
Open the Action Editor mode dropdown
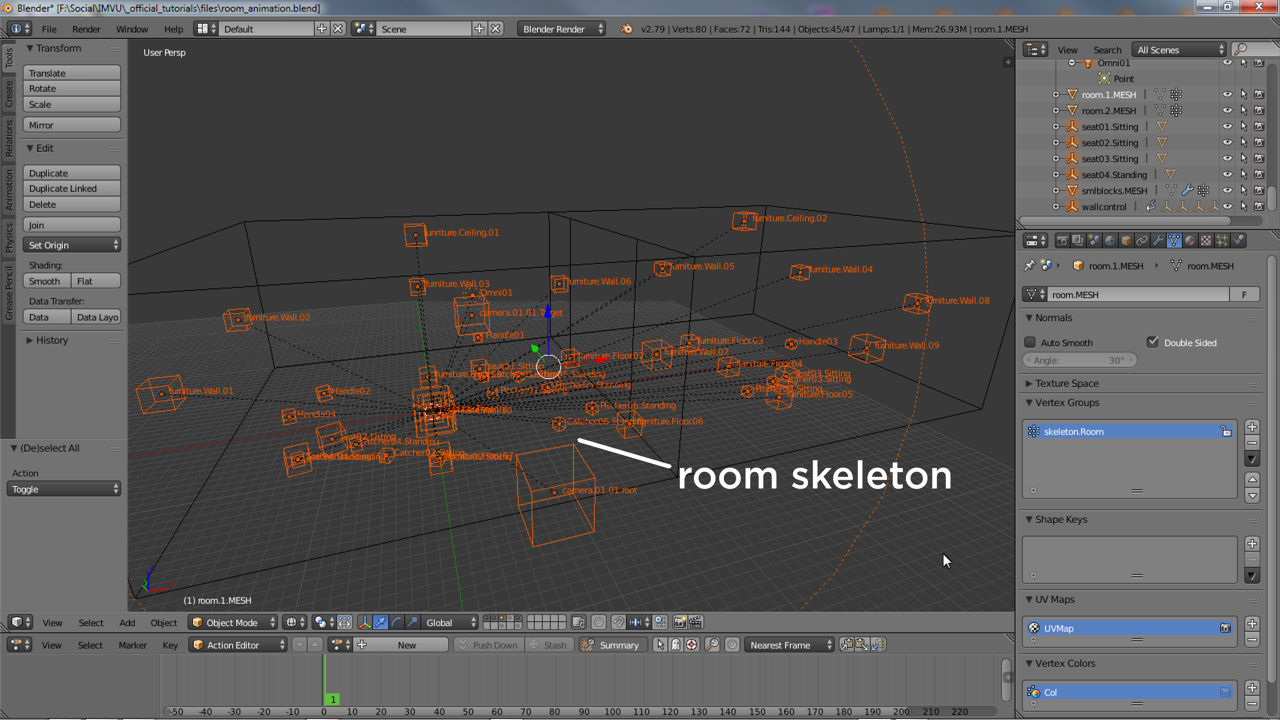click(x=240, y=645)
